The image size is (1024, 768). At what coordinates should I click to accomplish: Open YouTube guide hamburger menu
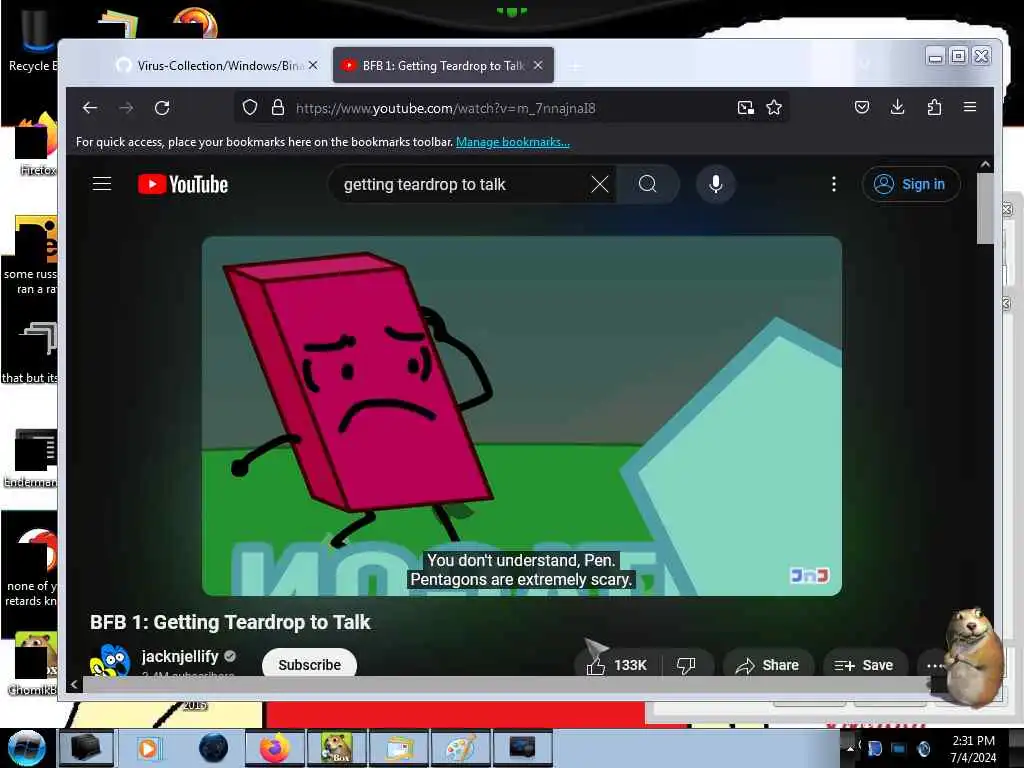pos(102,184)
